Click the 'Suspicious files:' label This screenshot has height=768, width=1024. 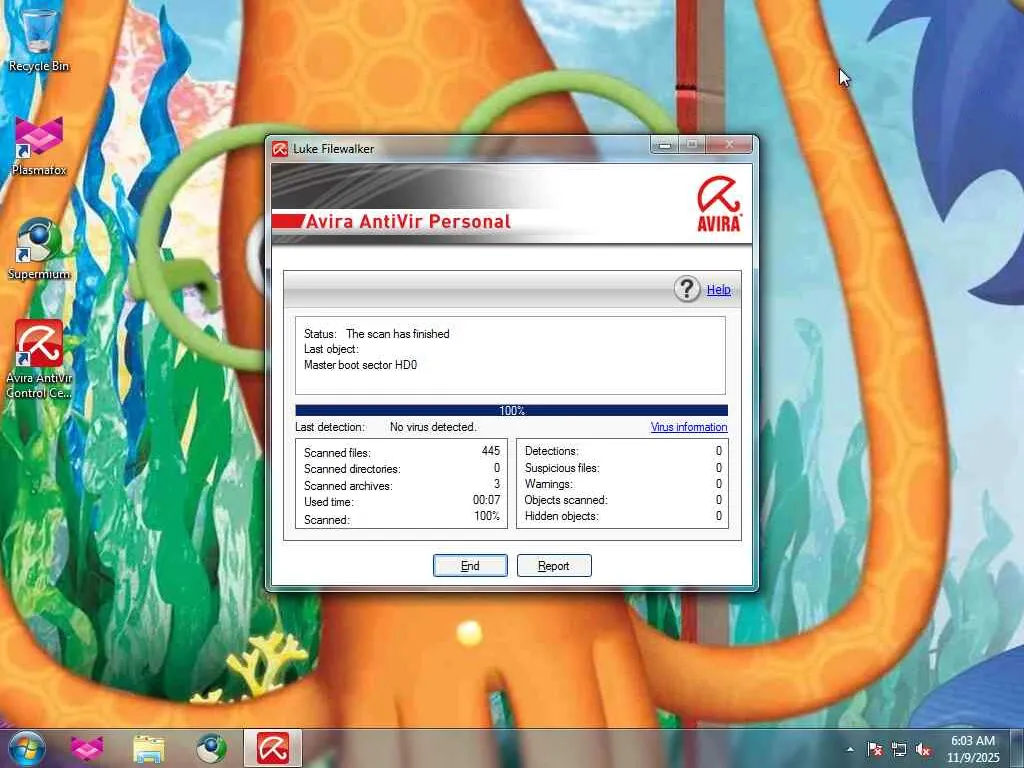(x=562, y=468)
